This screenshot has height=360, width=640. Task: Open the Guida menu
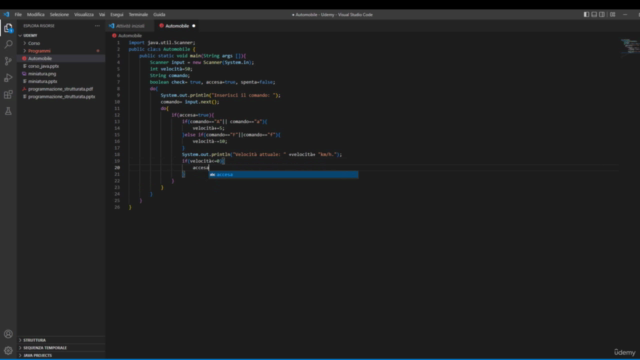(159, 14)
